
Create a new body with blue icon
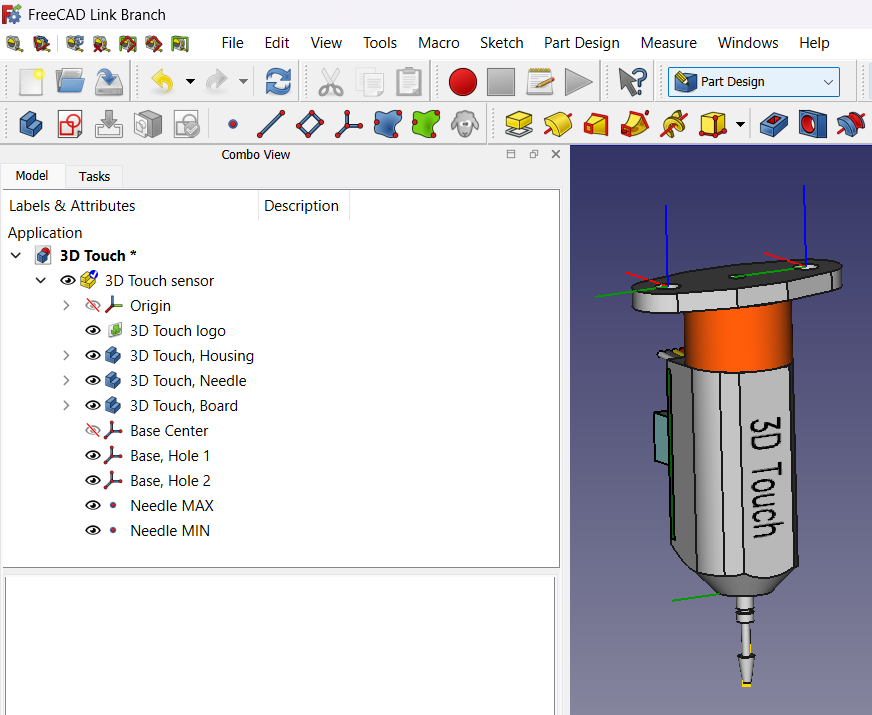31,123
